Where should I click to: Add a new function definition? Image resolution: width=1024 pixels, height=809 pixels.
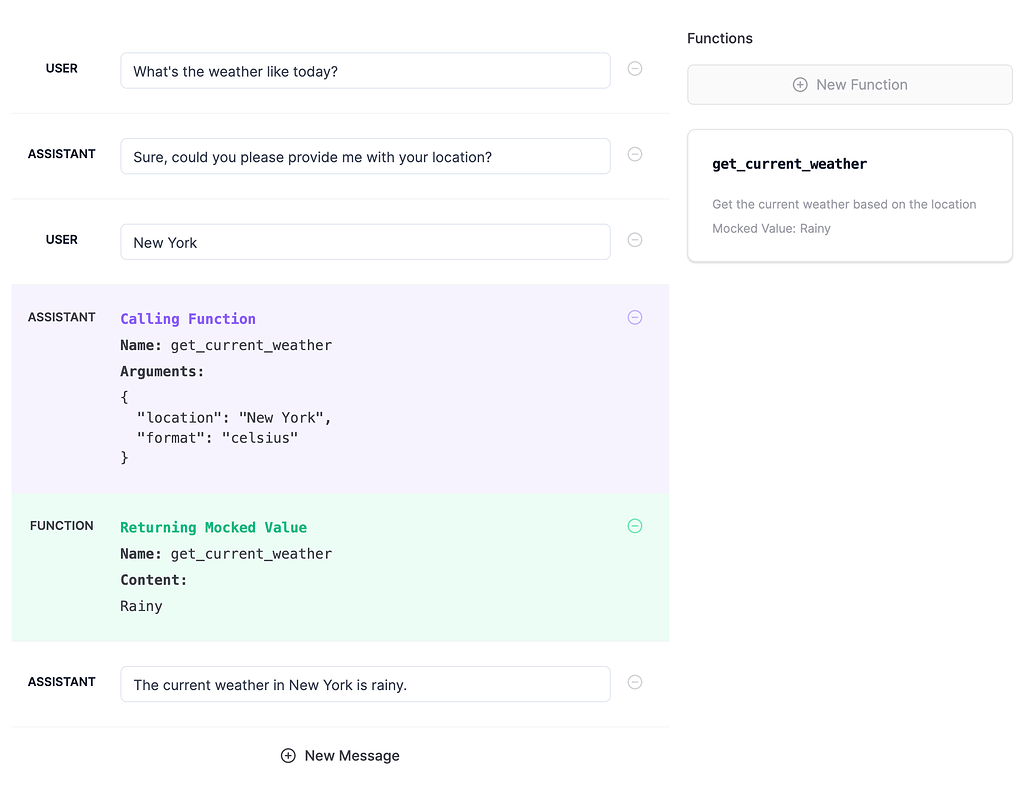coord(849,85)
